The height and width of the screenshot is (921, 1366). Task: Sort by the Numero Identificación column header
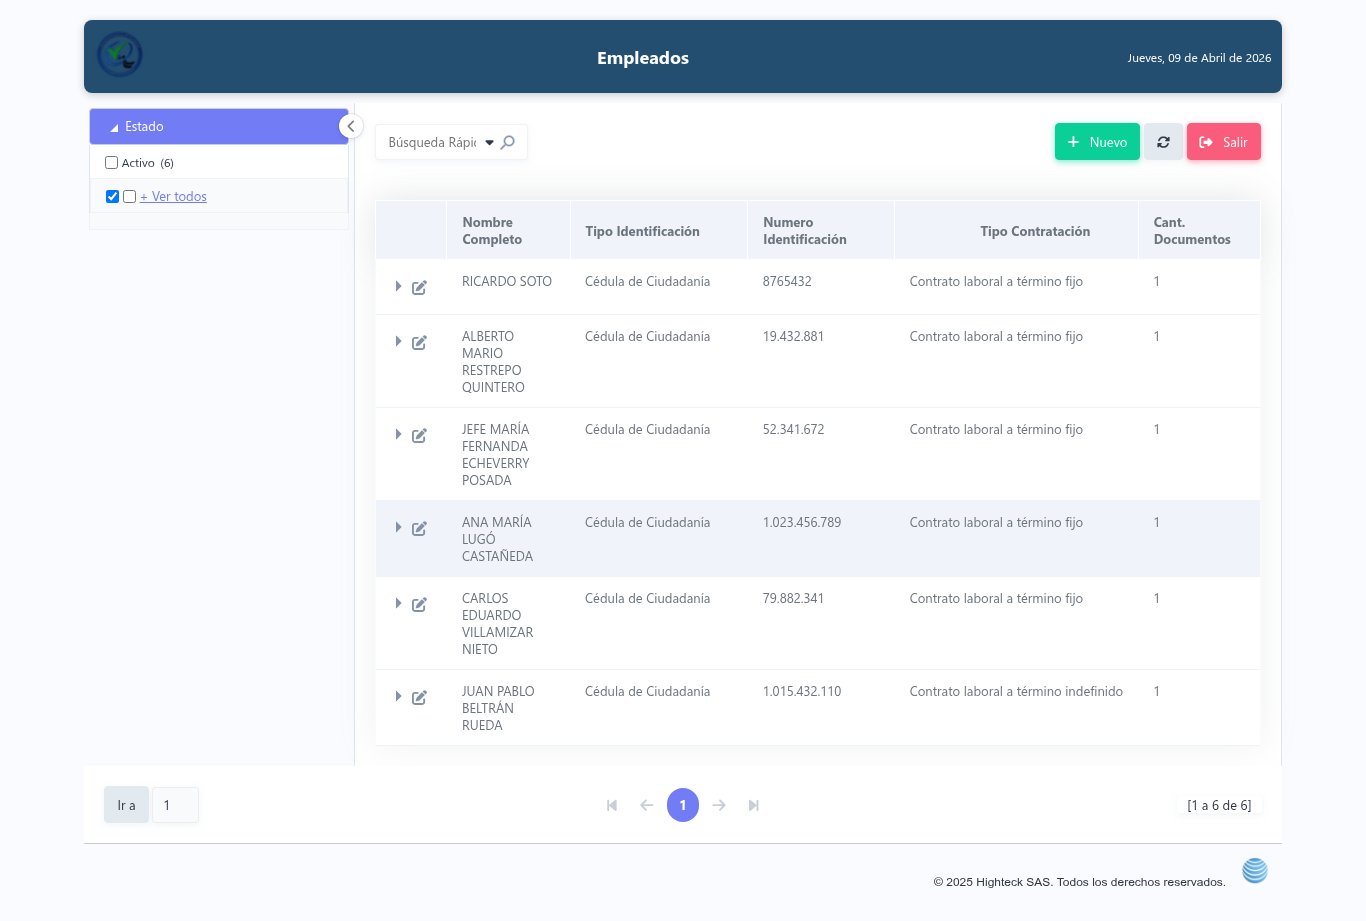click(804, 231)
